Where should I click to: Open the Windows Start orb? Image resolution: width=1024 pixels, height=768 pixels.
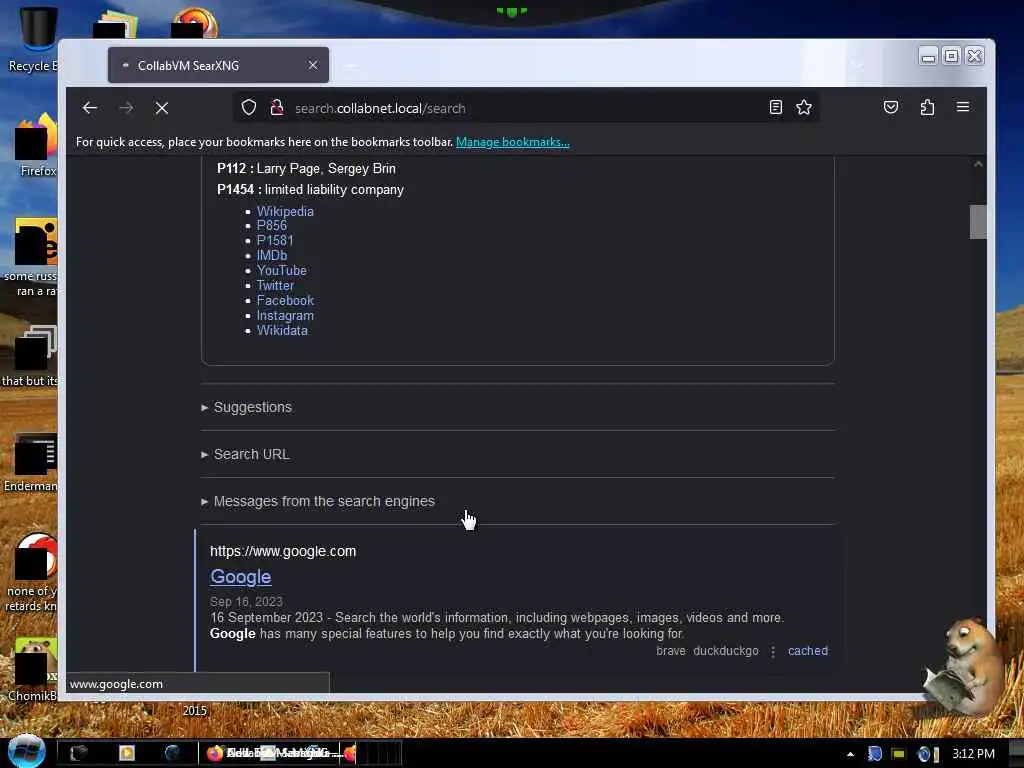point(26,751)
